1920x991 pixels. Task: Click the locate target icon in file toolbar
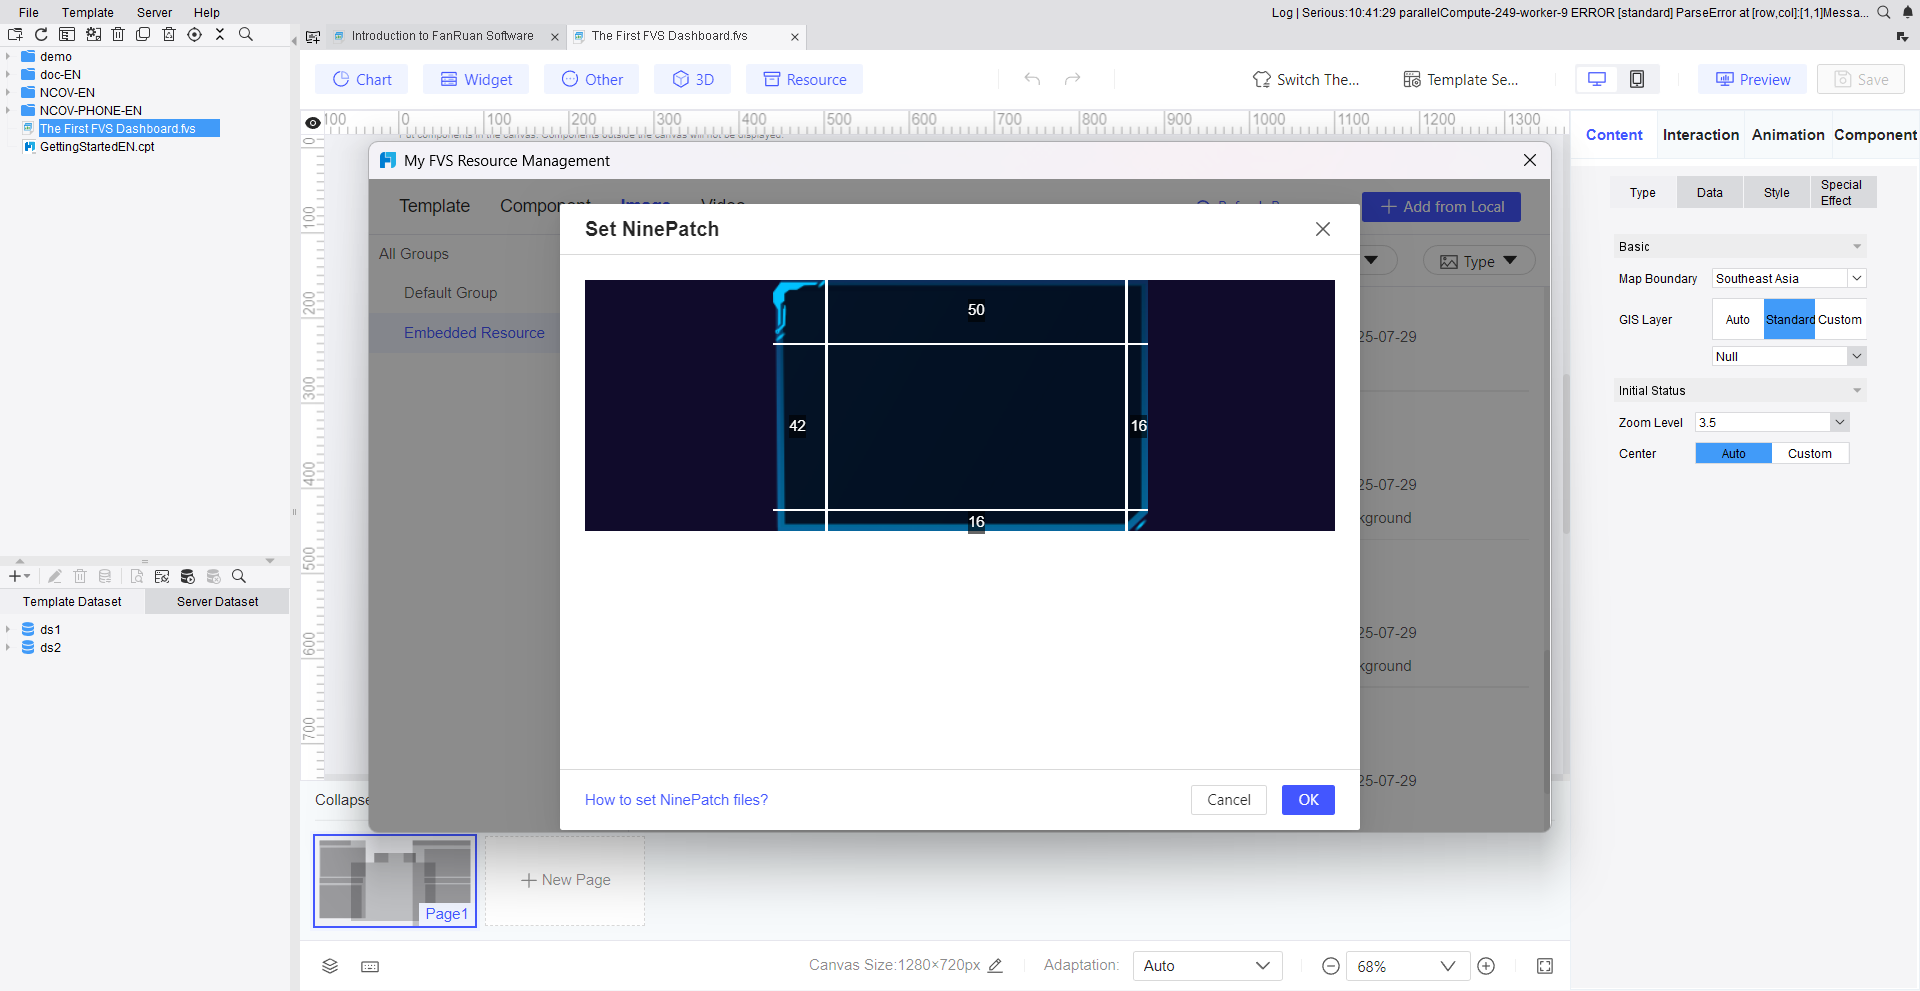[x=195, y=34]
